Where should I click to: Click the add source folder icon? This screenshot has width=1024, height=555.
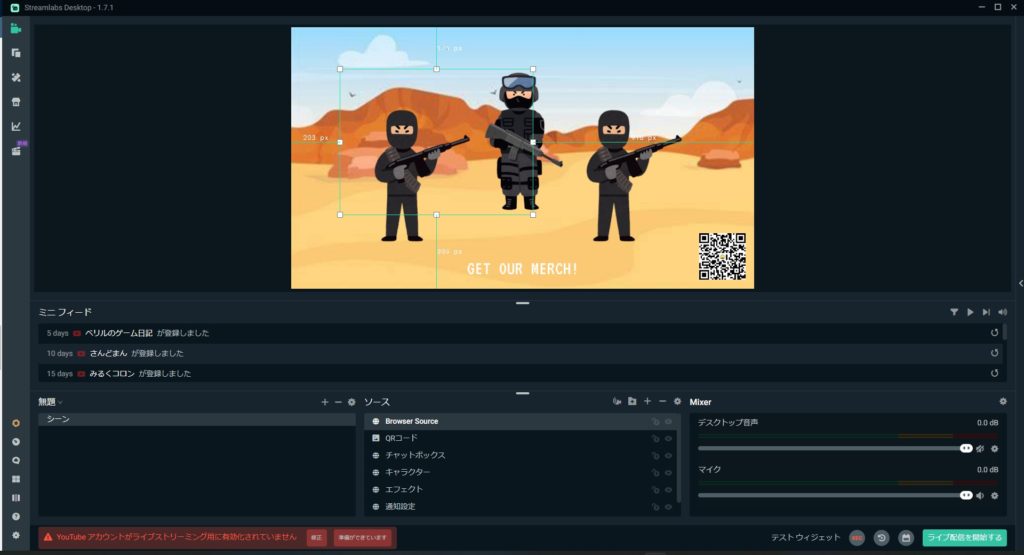tap(632, 401)
